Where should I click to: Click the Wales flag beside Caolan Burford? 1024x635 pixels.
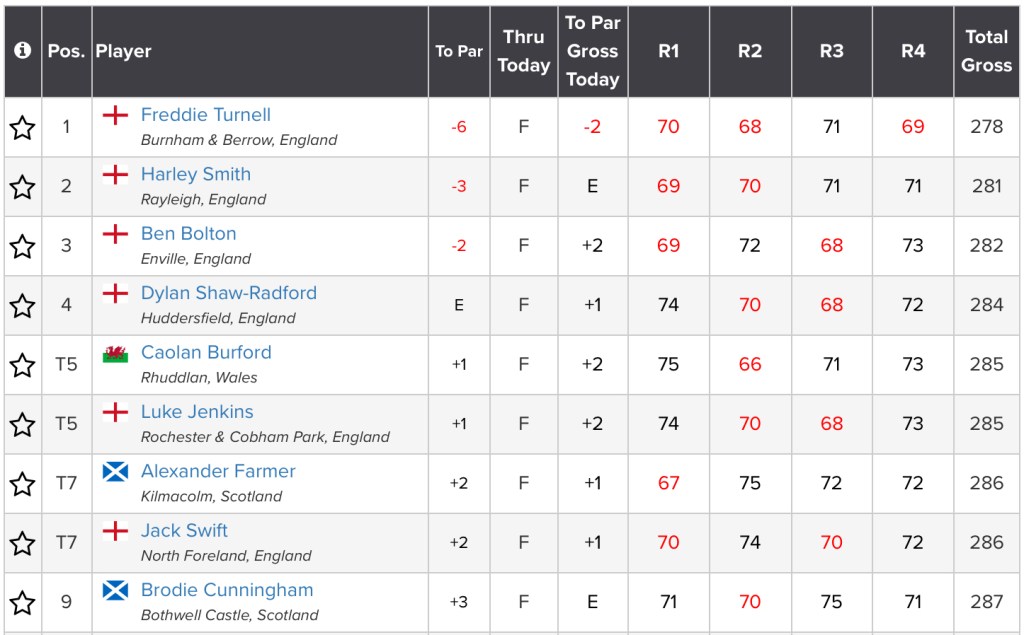coord(115,353)
